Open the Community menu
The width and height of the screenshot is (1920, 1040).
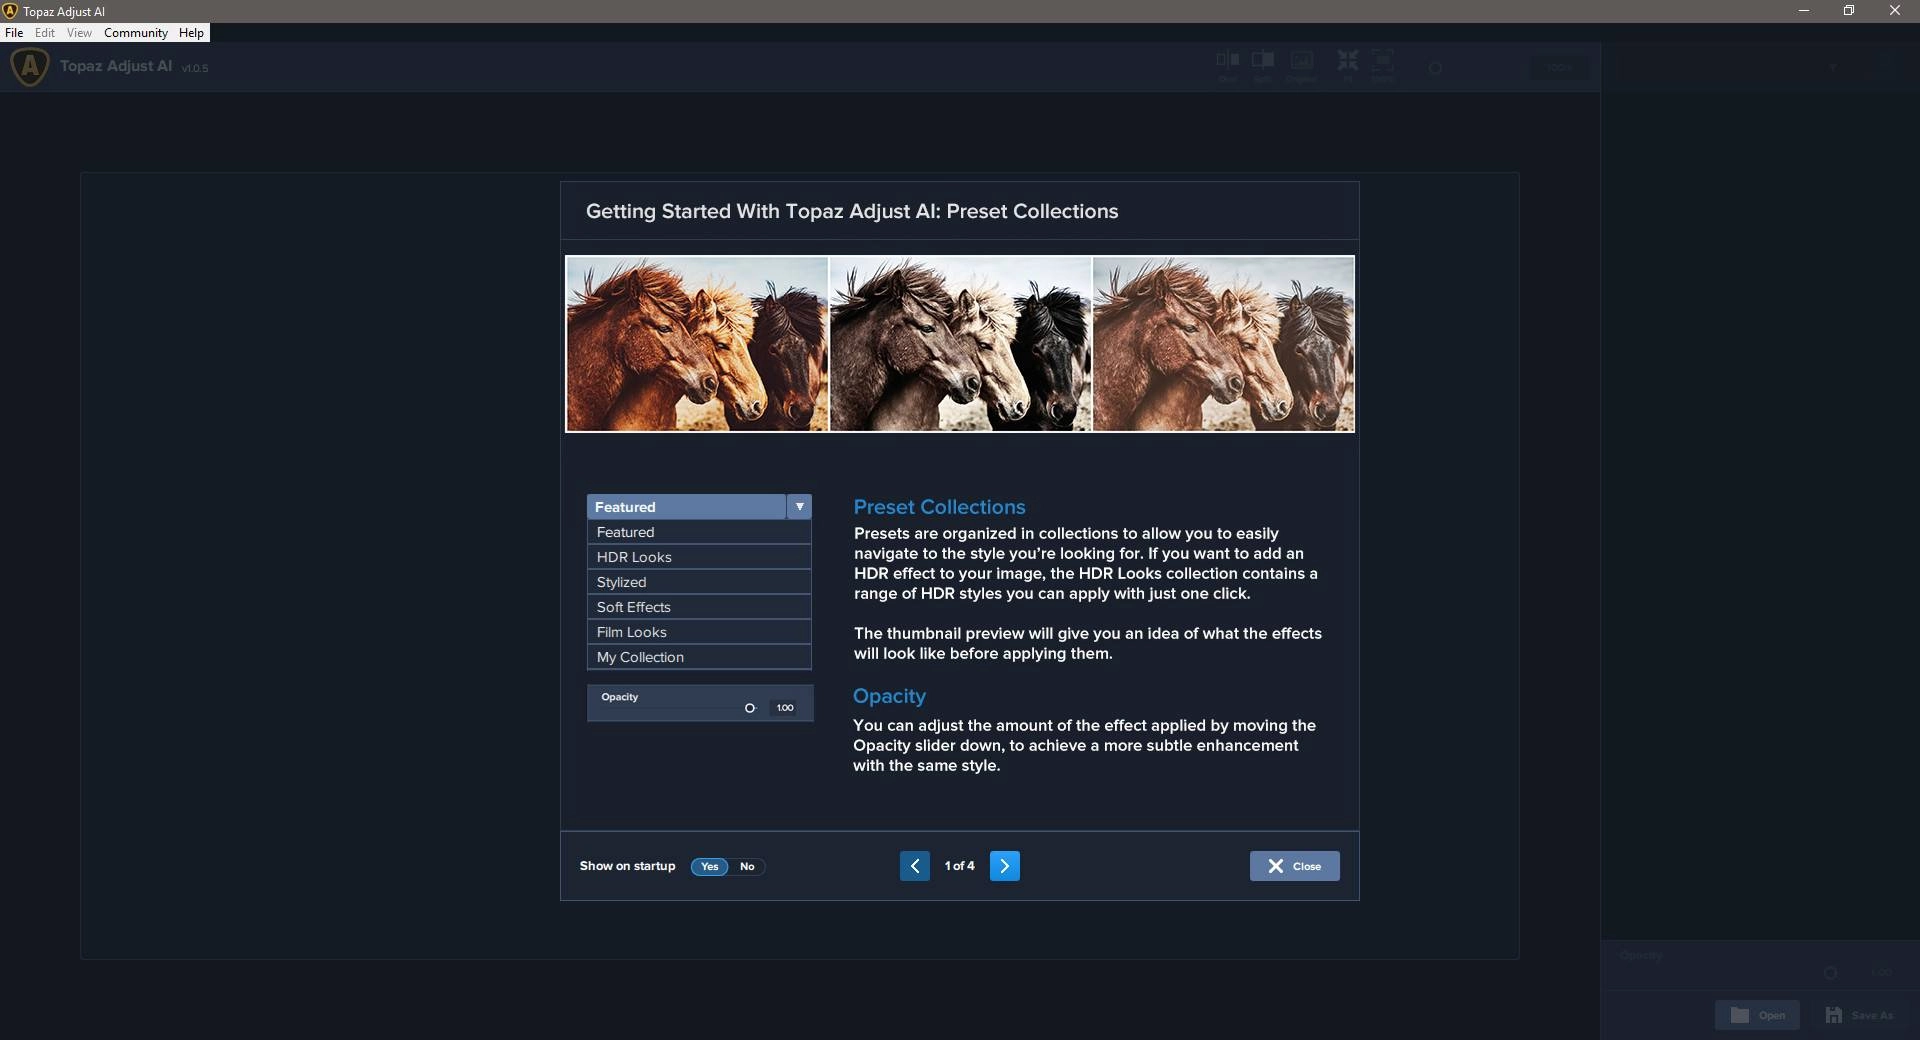136,33
